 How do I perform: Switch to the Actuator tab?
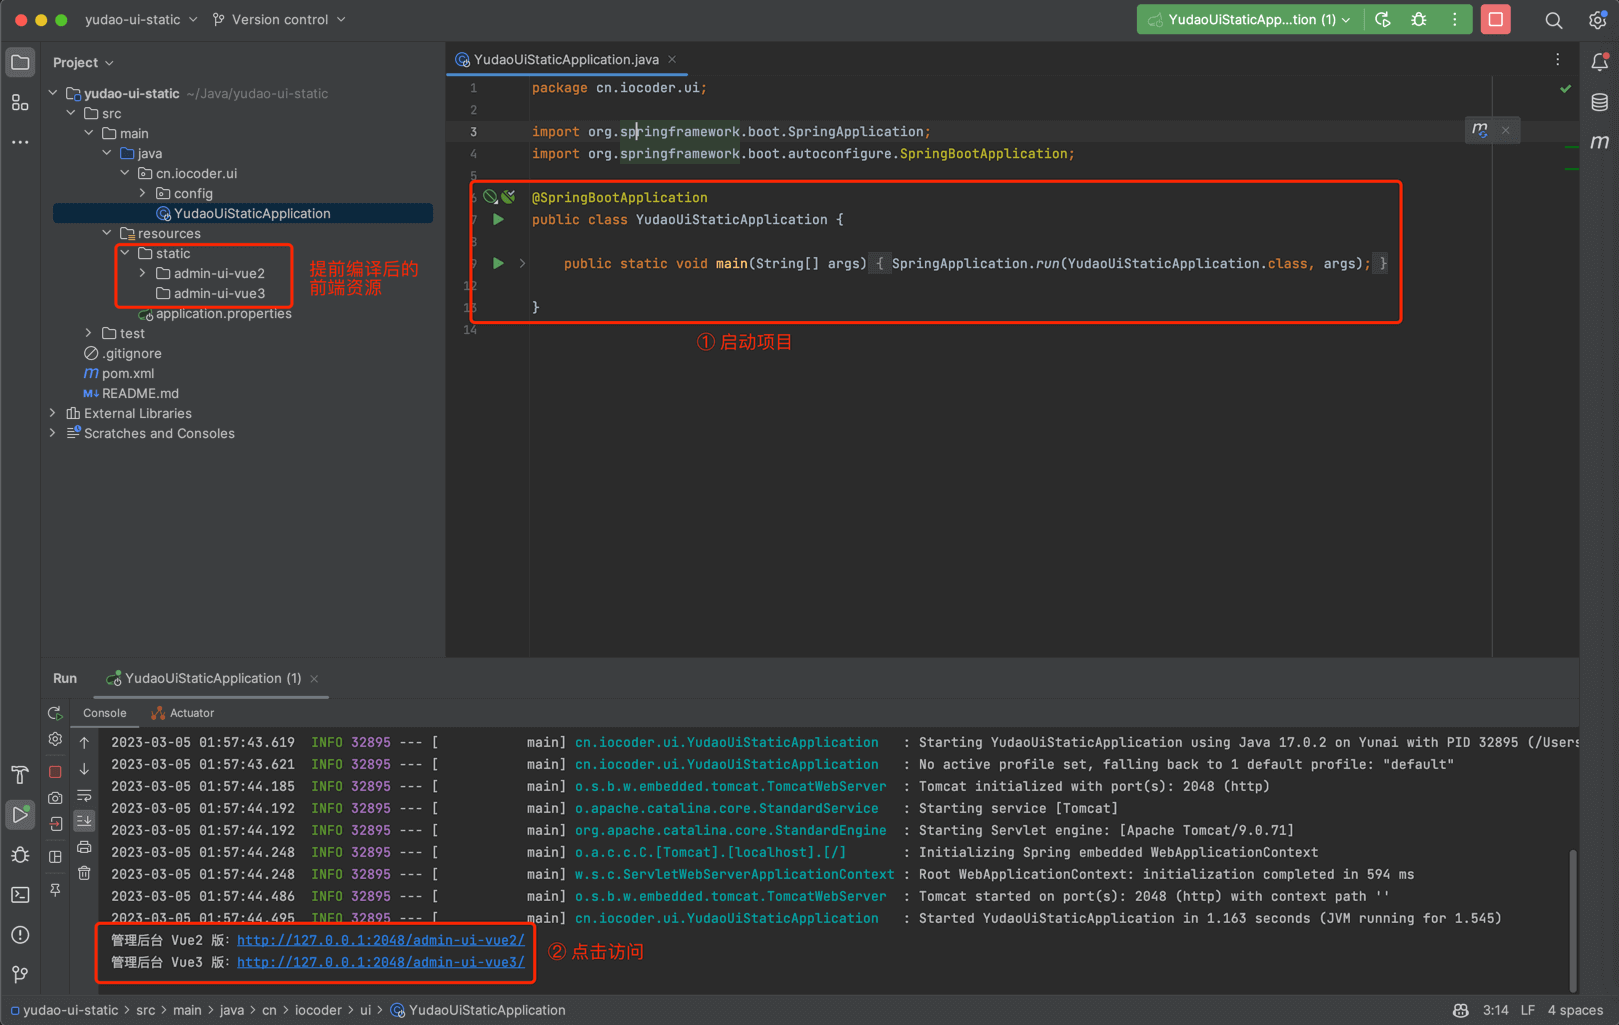click(x=190, y=713)
